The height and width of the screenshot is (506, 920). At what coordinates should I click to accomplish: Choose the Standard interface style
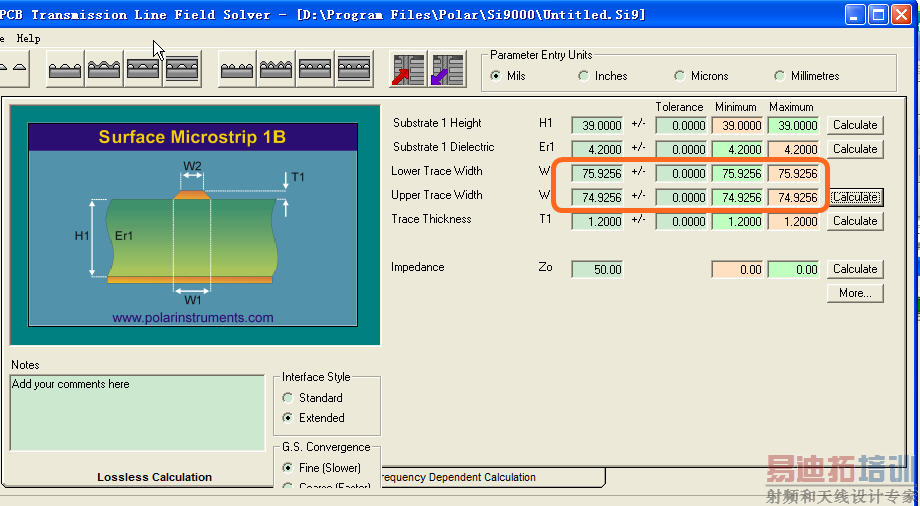tap(312, 398)
